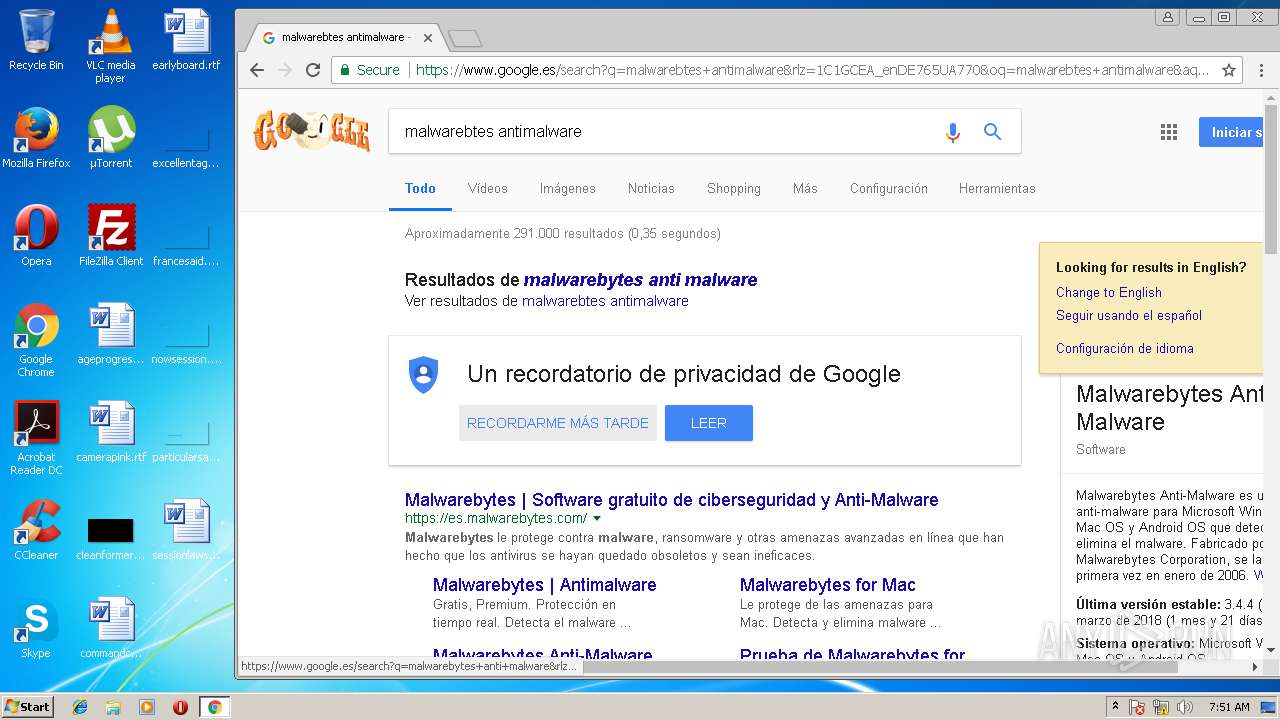View results for malwarebtes antimalware instead
Viewport: 1280px width, 720px height.
(x=605, y=301)
